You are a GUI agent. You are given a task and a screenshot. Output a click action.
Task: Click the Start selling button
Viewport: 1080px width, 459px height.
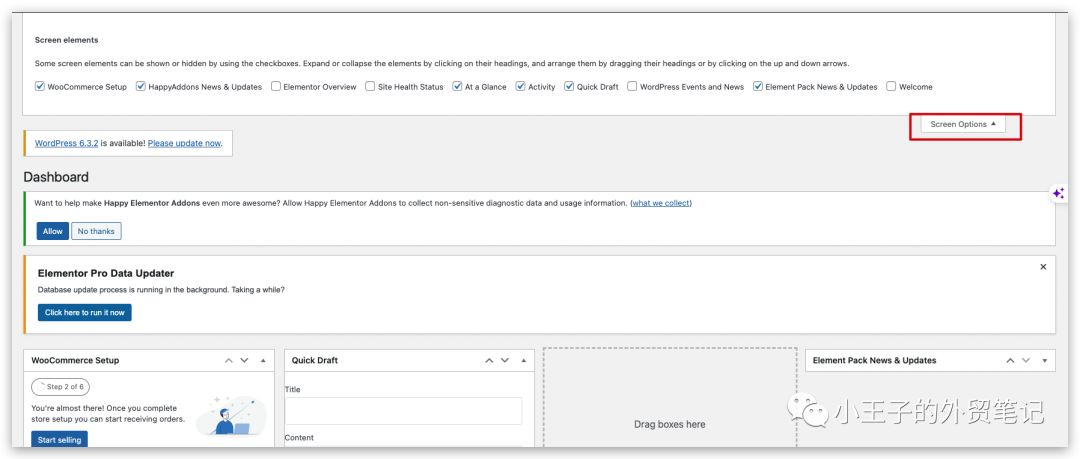tap(59, 440)
